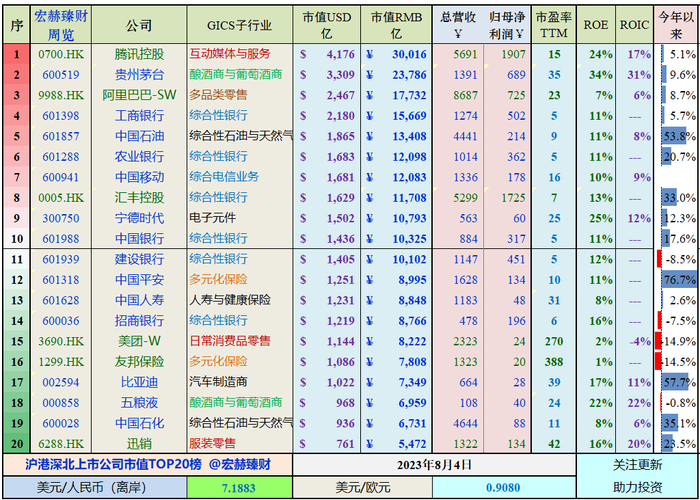Screen dimensions: 700x500
Task: Select the 中国人寿 company cell
Action: (139, 300)
